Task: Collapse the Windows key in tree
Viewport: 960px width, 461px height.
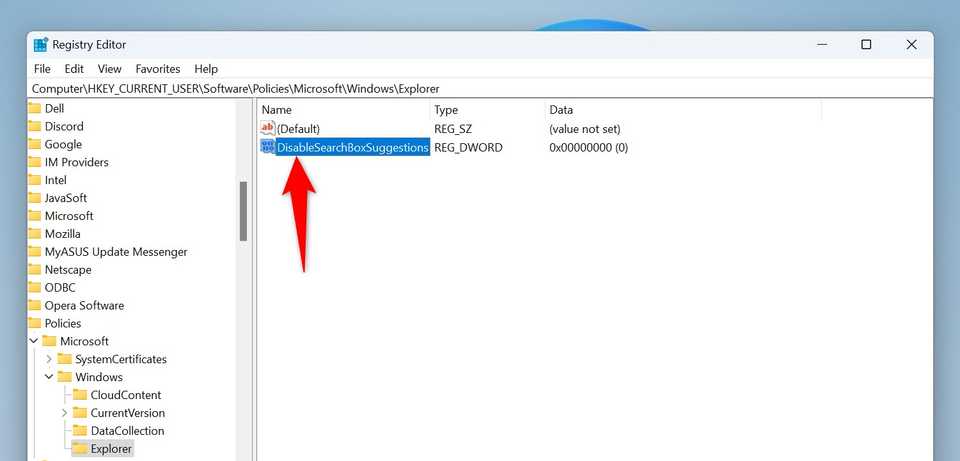Action: click(x=50, y=377)
